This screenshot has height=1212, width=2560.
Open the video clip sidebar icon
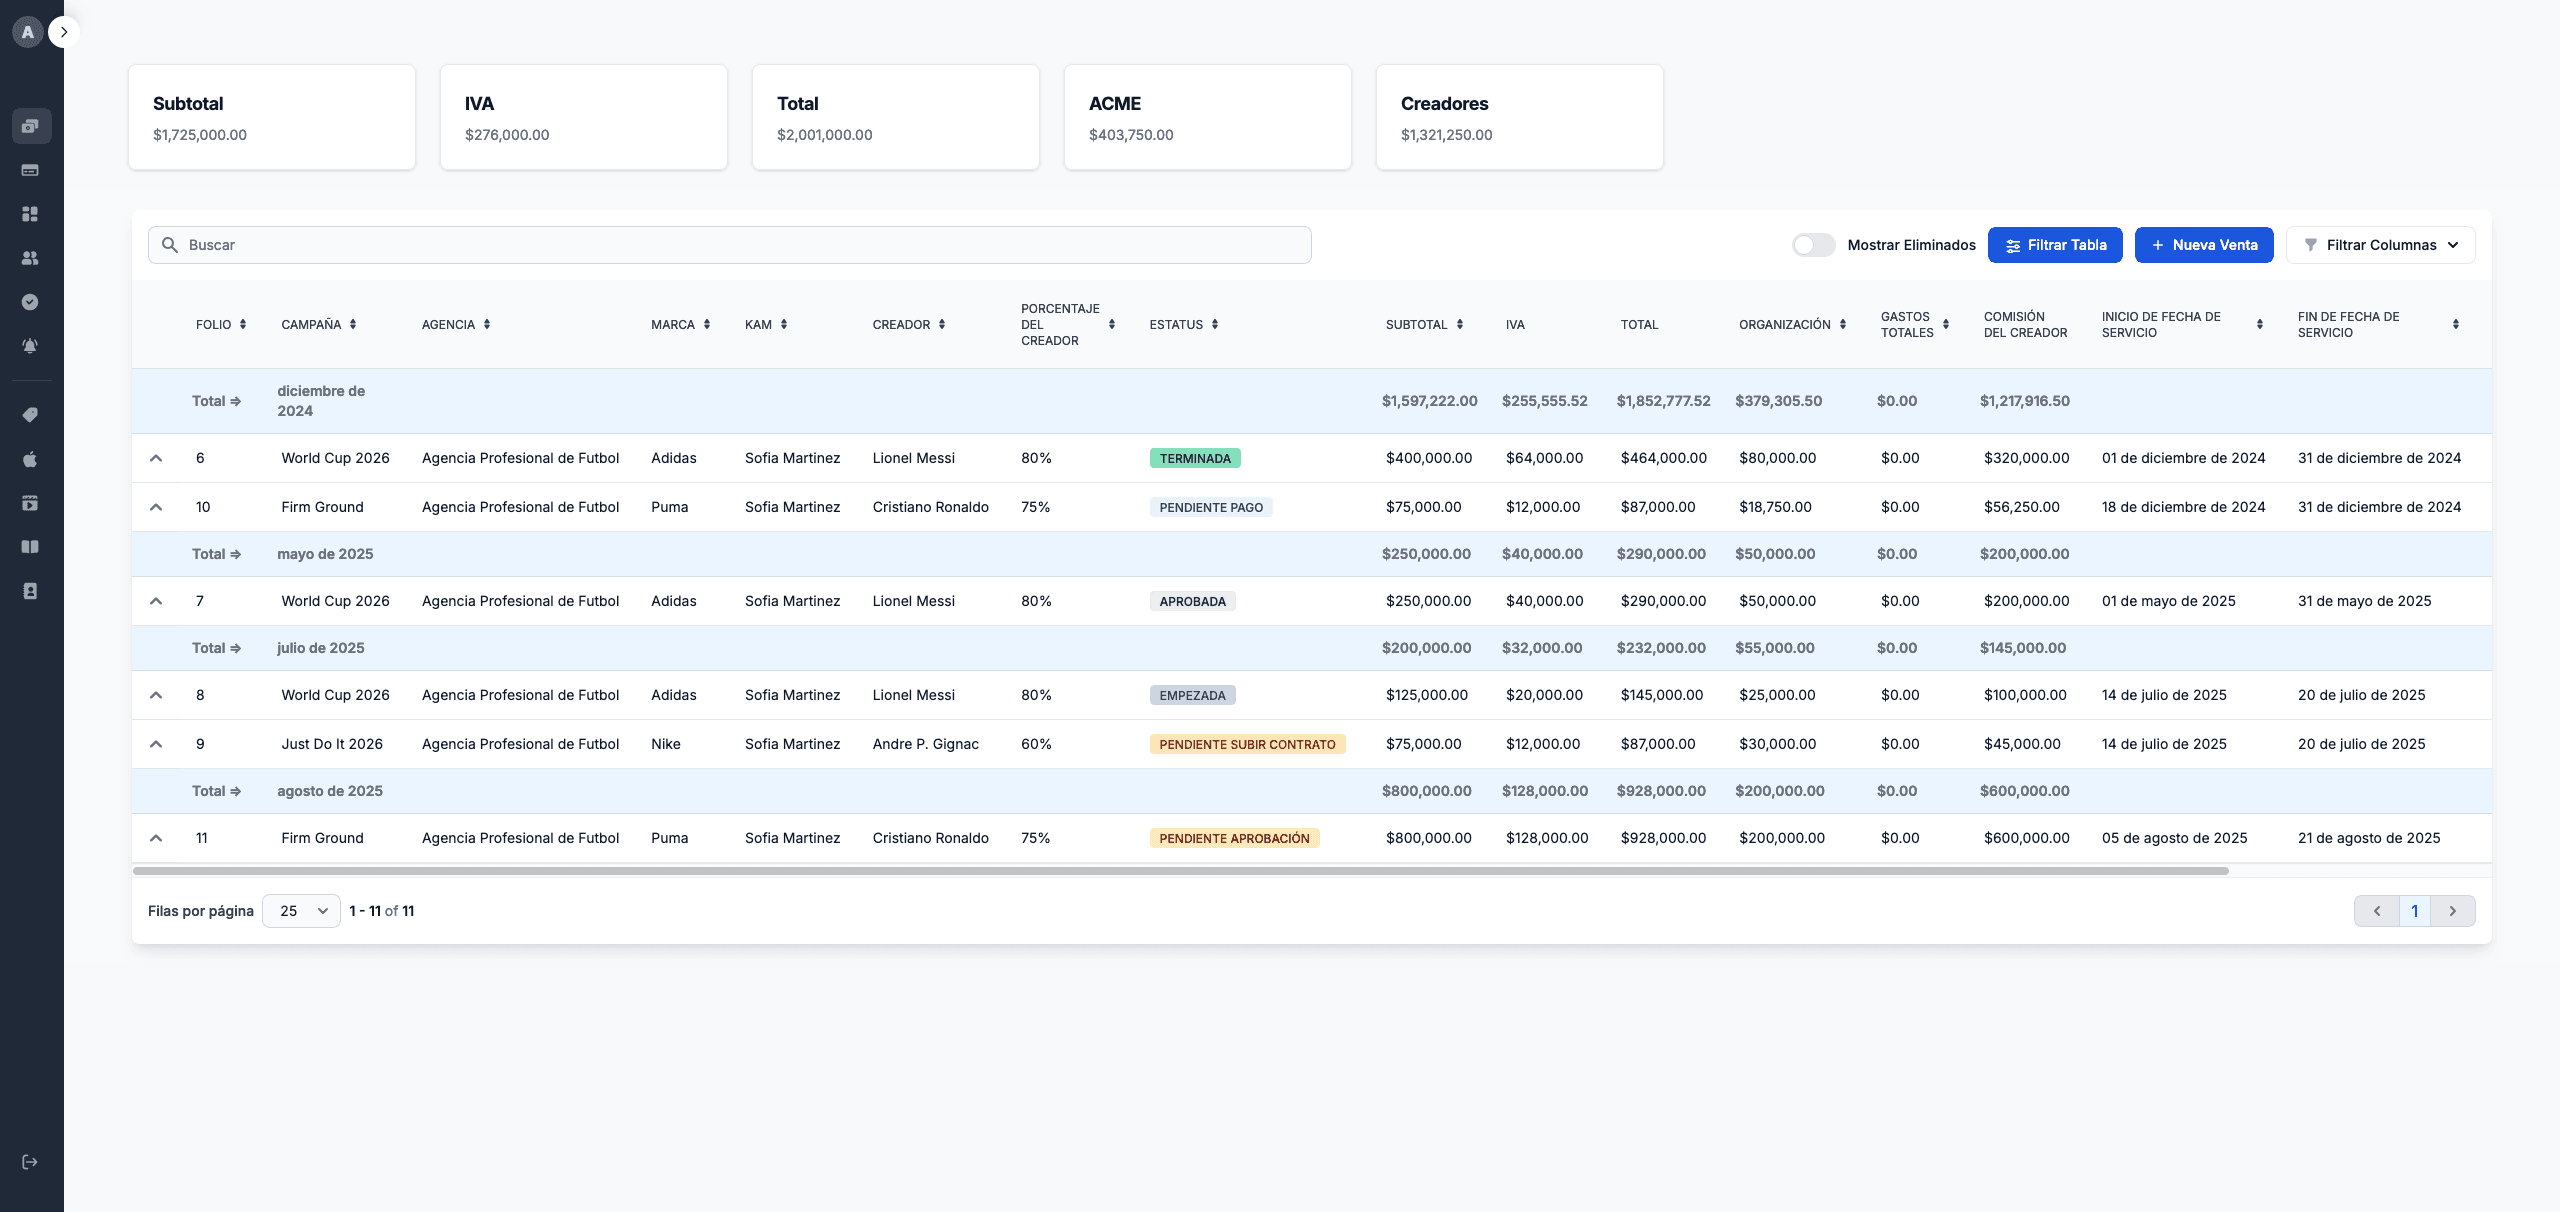(x=30, y=503)
